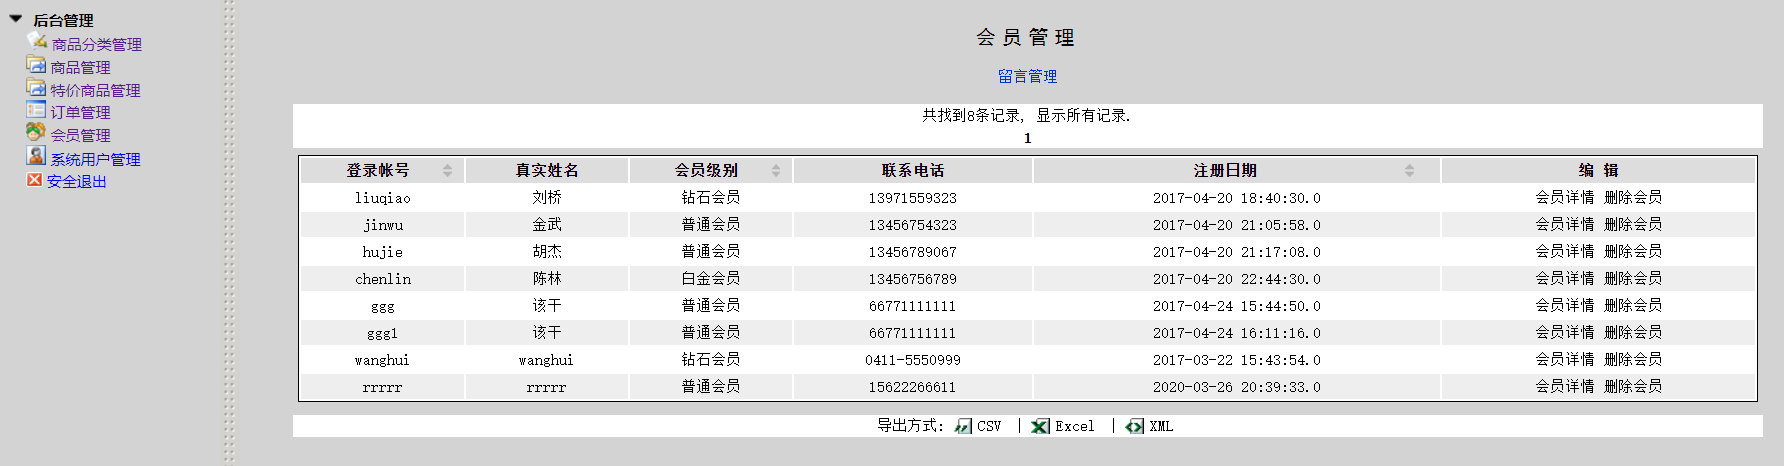Collapse the 后台管理 tree menu
The image size is (1784, 466).
coord(16,19)
